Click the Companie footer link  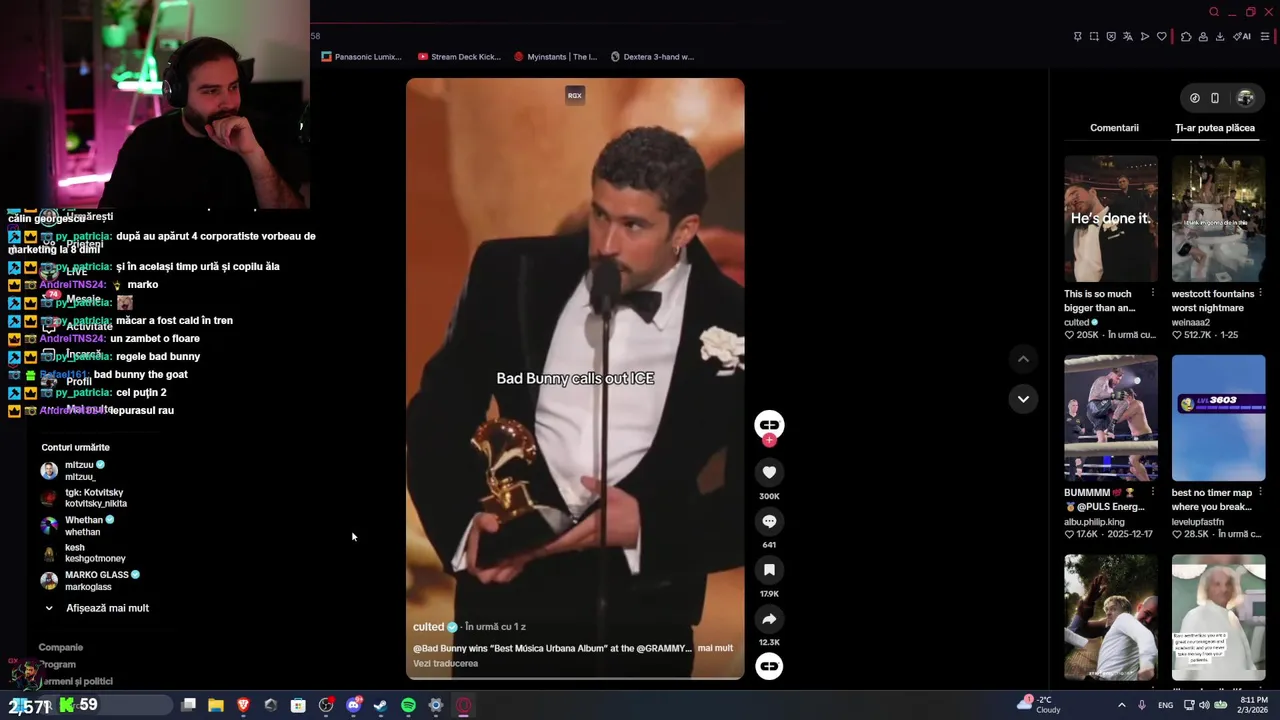(x=60, y=648)
